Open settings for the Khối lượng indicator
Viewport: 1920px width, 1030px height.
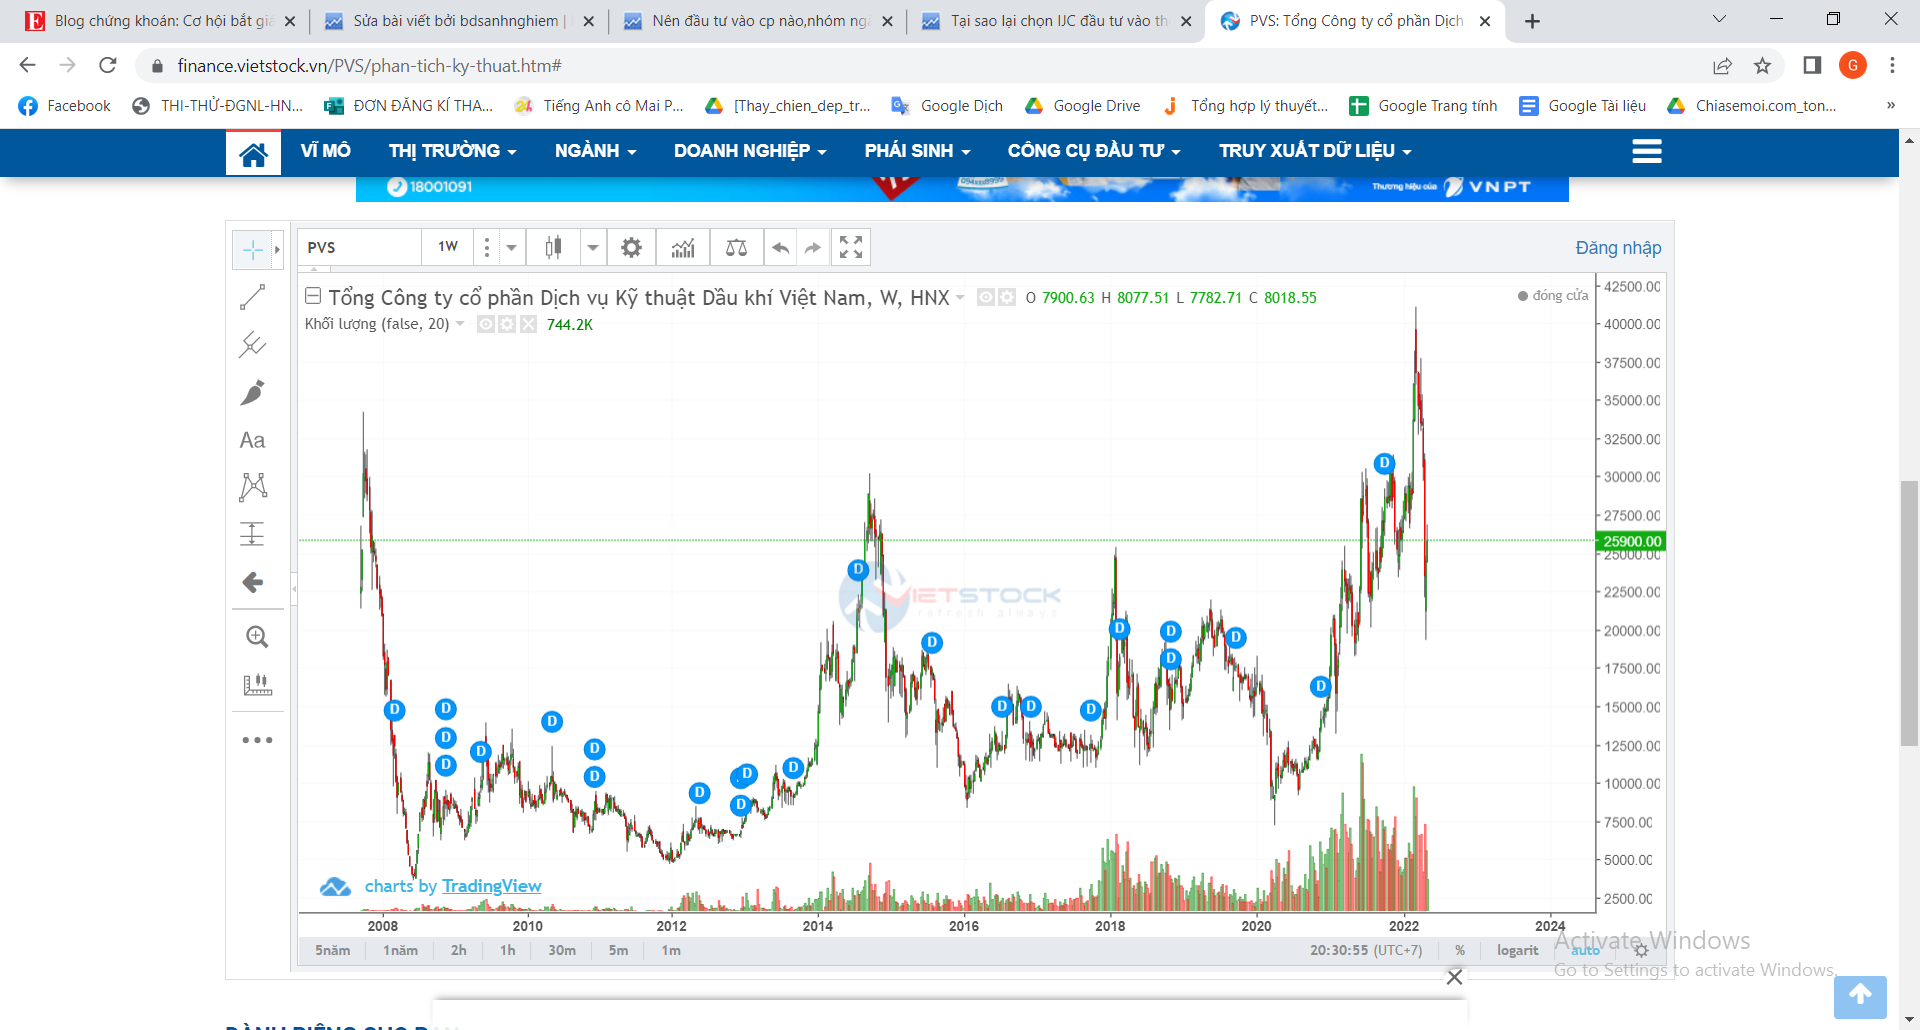pyautogui.click(x=507, y=324)
